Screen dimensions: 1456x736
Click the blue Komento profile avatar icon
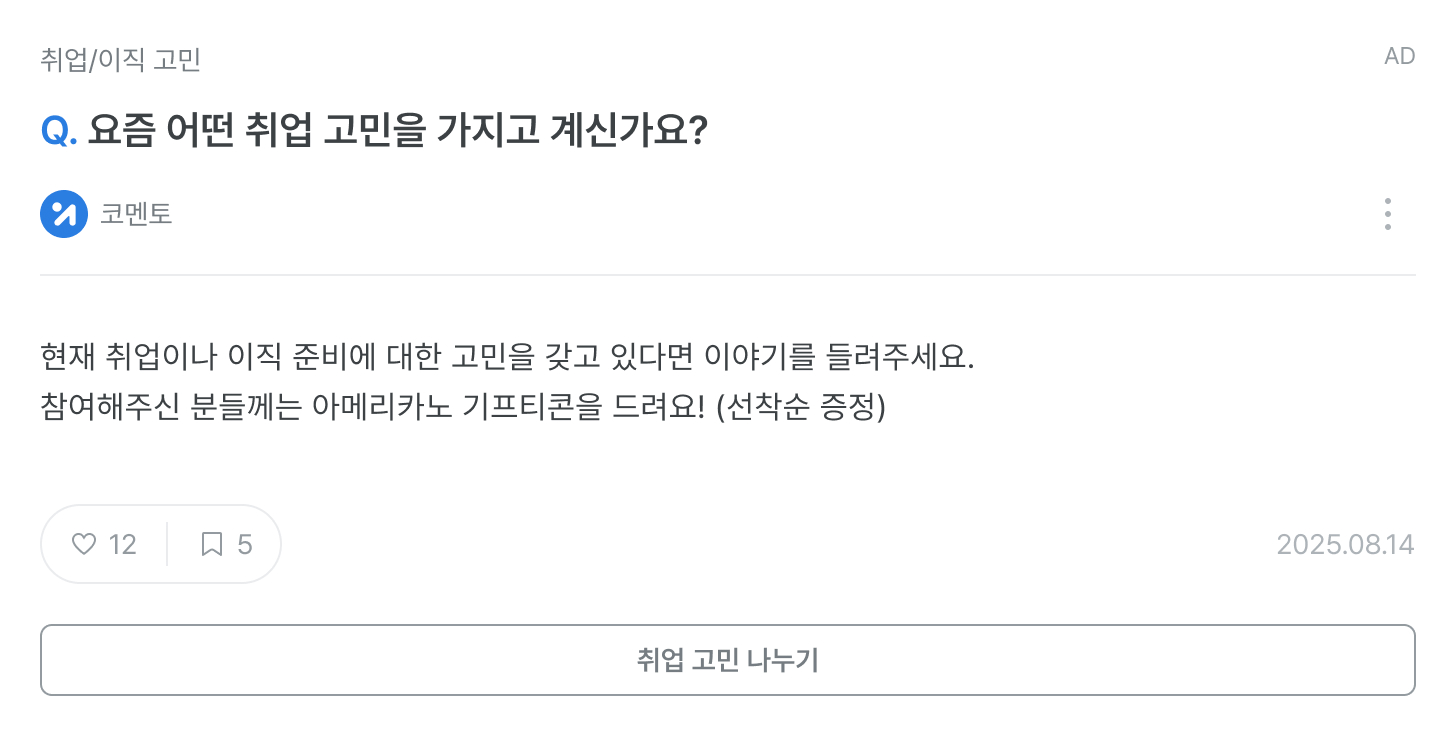64,214
